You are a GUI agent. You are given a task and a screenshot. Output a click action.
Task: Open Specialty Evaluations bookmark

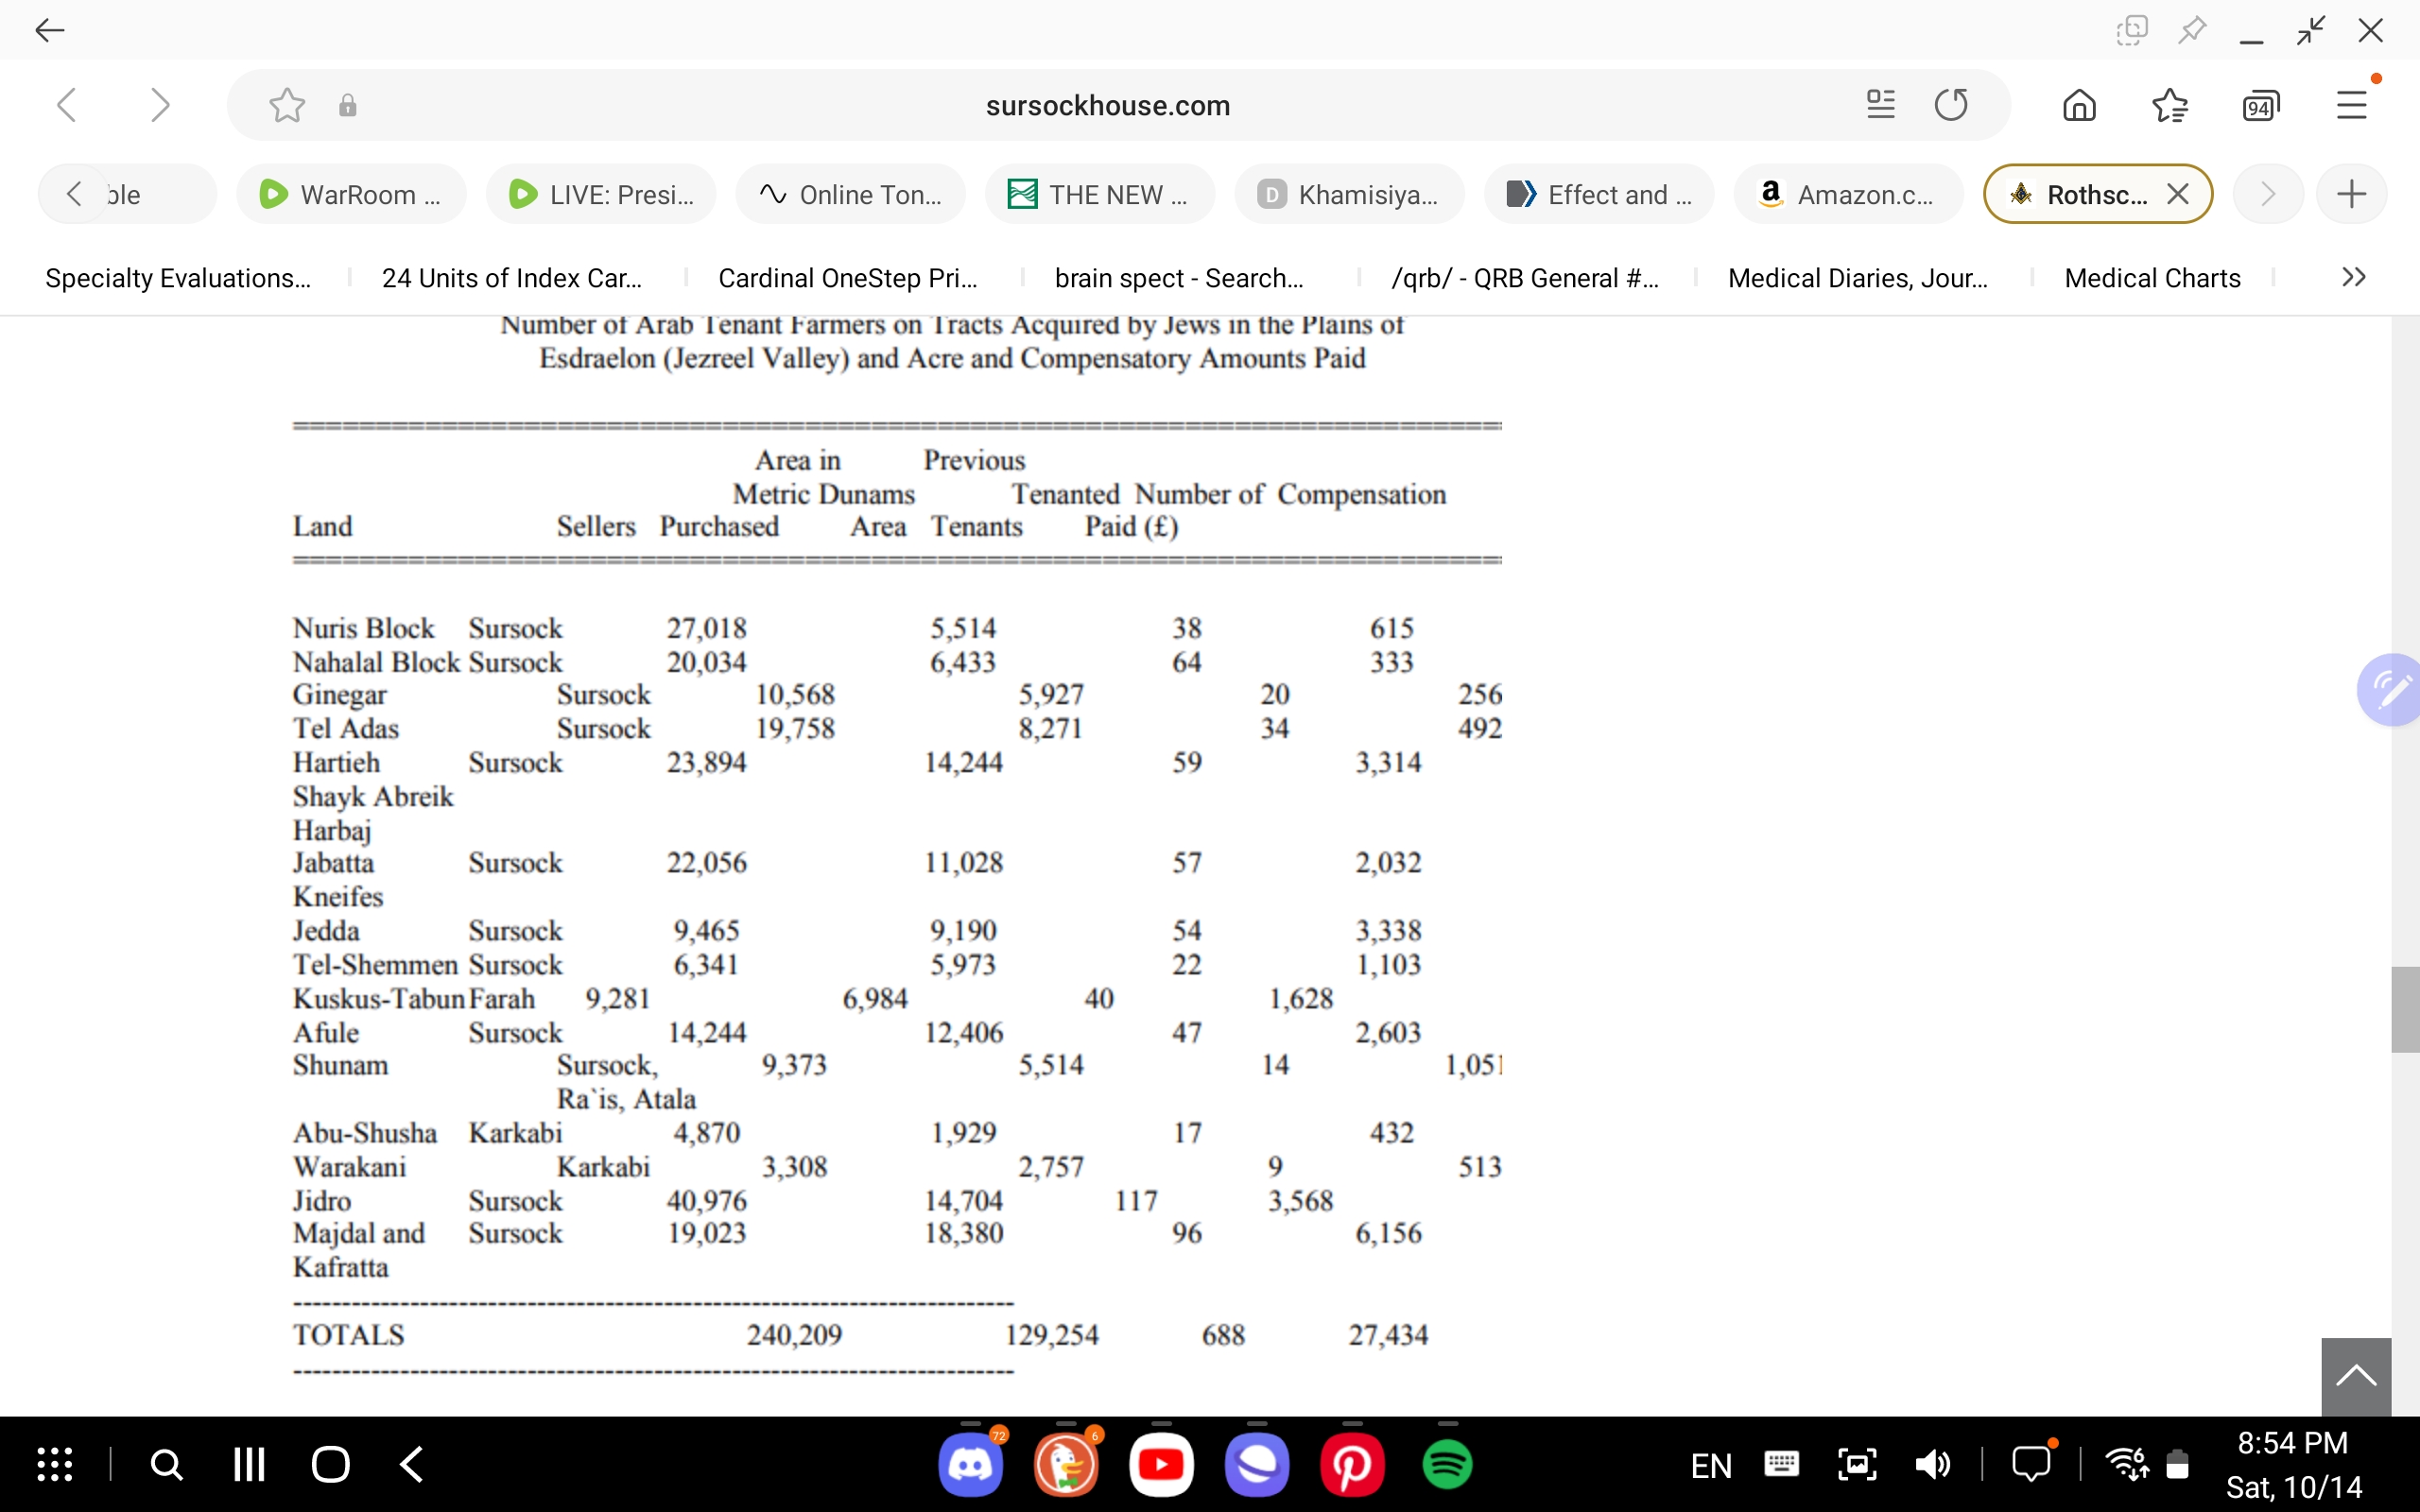click(178, 278)
